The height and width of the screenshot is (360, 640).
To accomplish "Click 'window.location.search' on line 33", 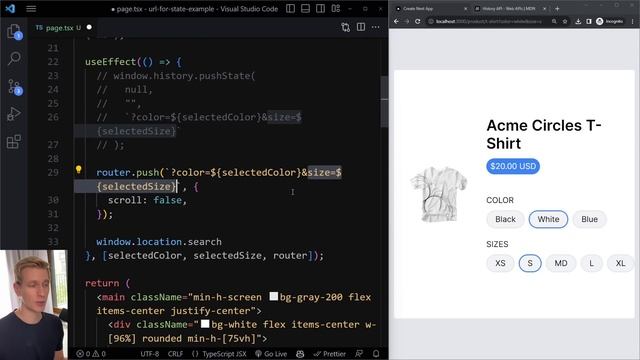I will click(159, 242).
